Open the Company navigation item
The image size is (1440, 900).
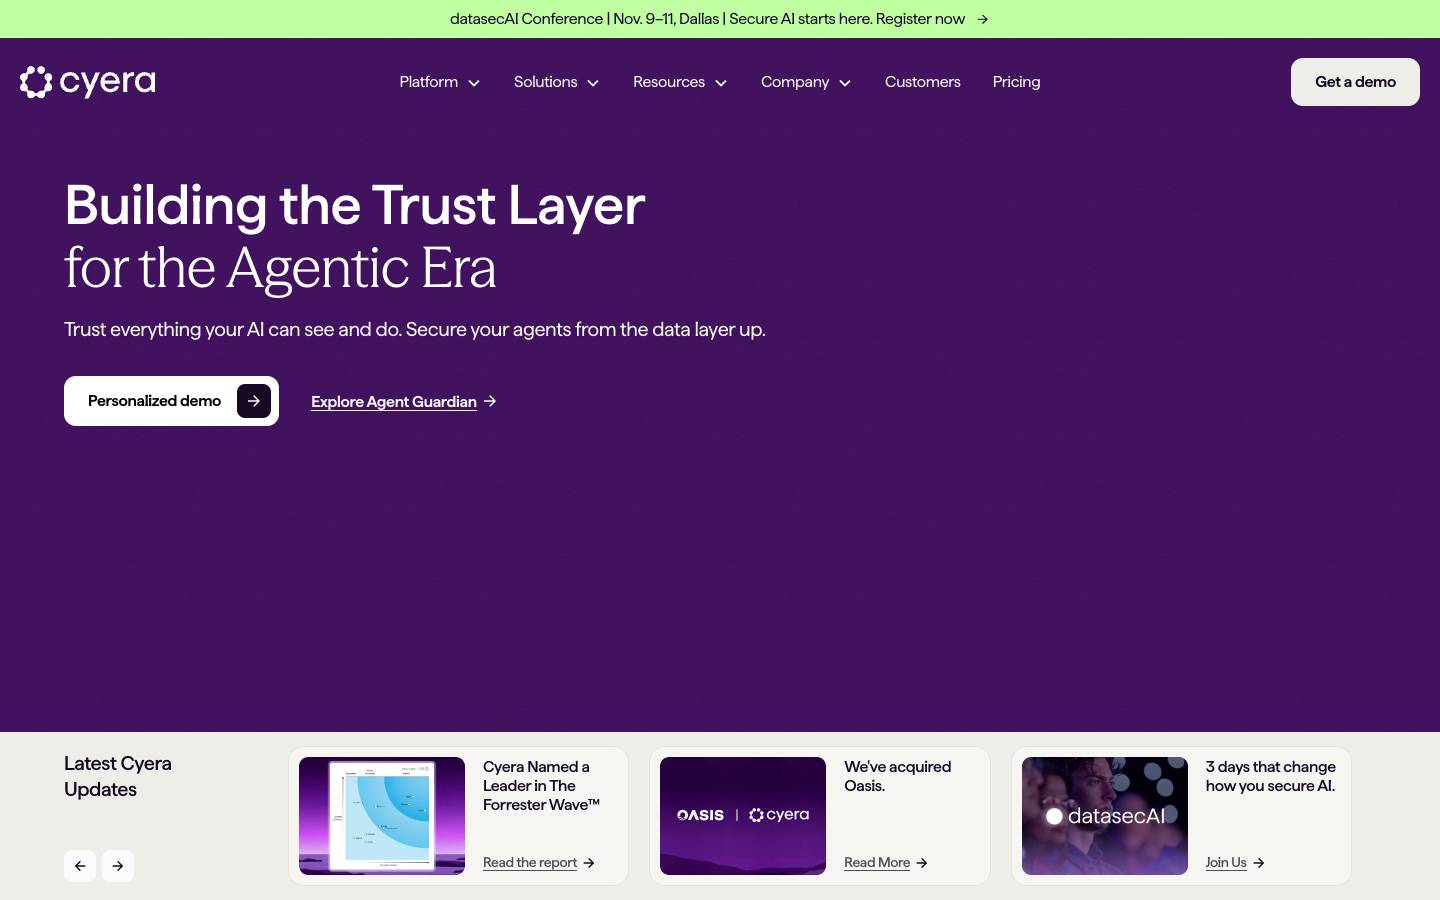coord(795,82)
